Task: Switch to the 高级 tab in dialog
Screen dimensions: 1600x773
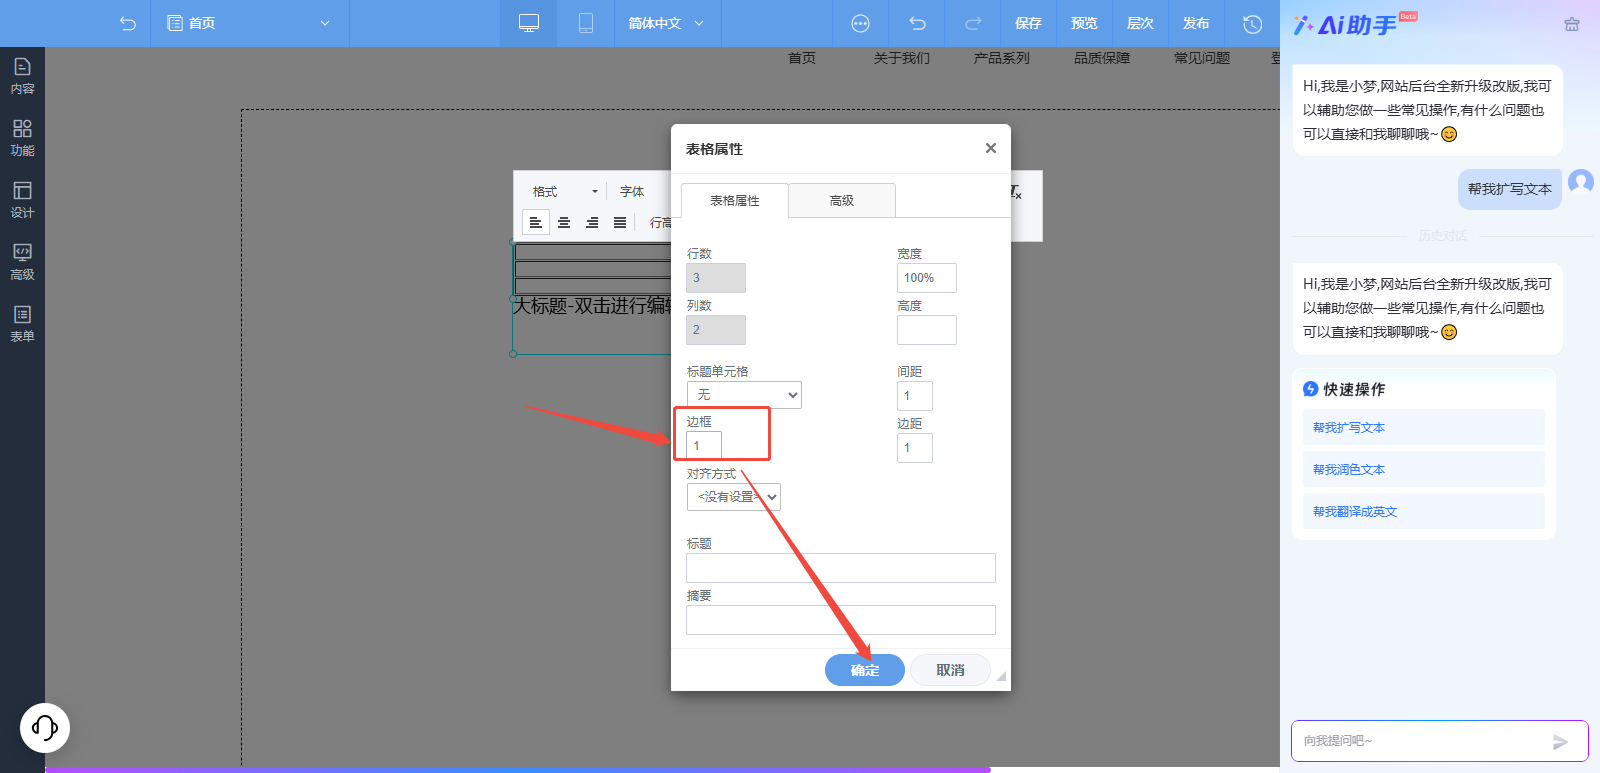Action: click(x=841, y=201)
